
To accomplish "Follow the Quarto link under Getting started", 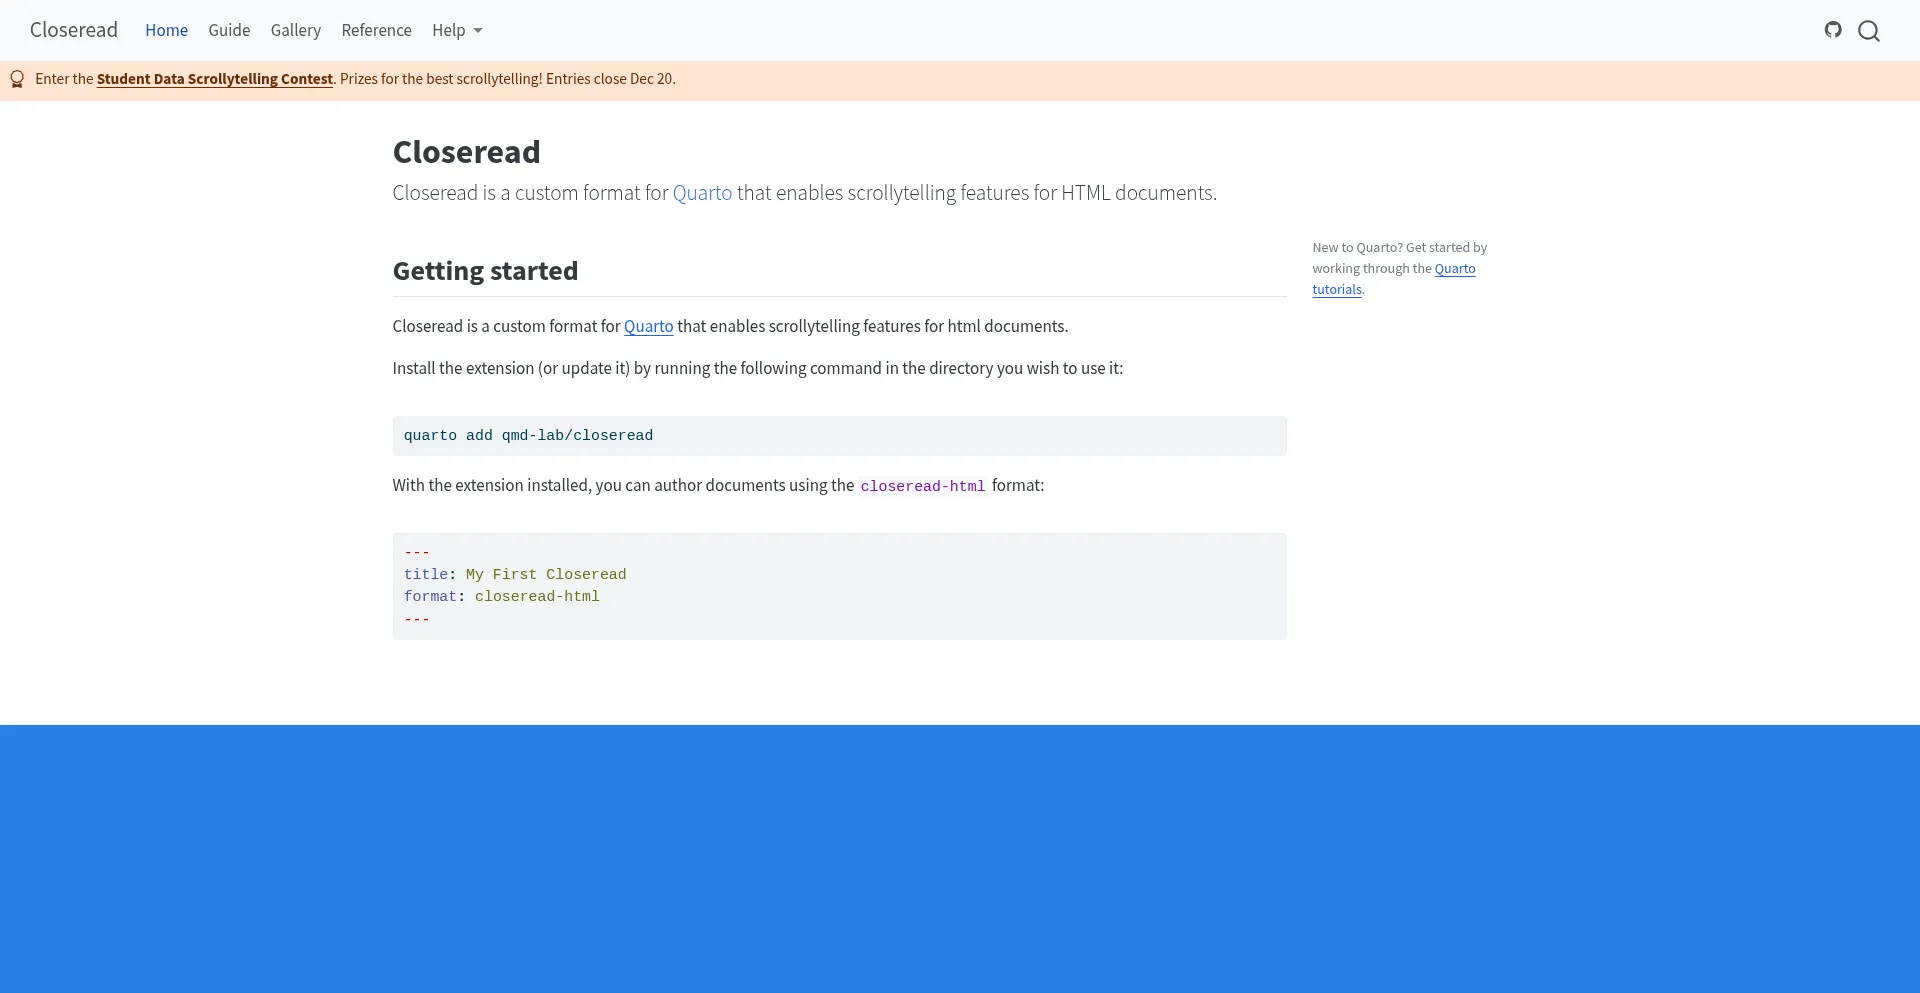I will click(x=648, y=326).
